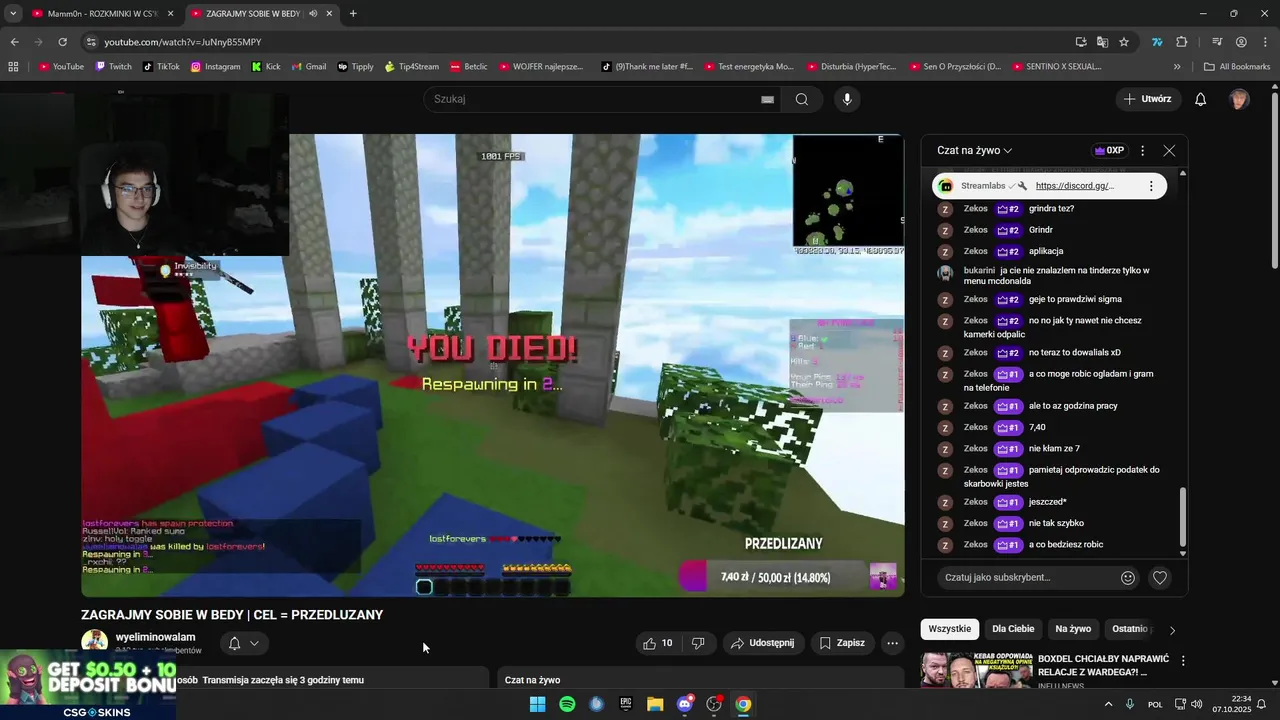
Task: Click the address bar URL
Action: (182, 42)
